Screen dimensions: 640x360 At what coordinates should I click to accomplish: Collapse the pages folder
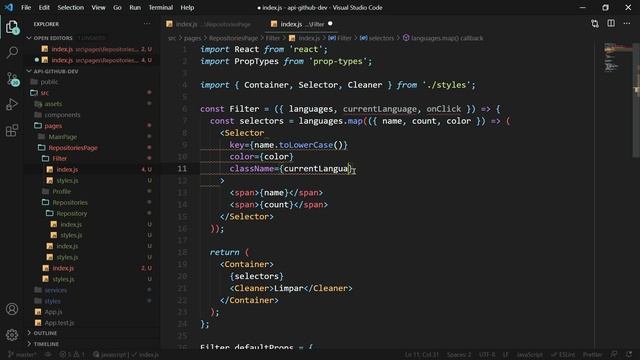53,126
